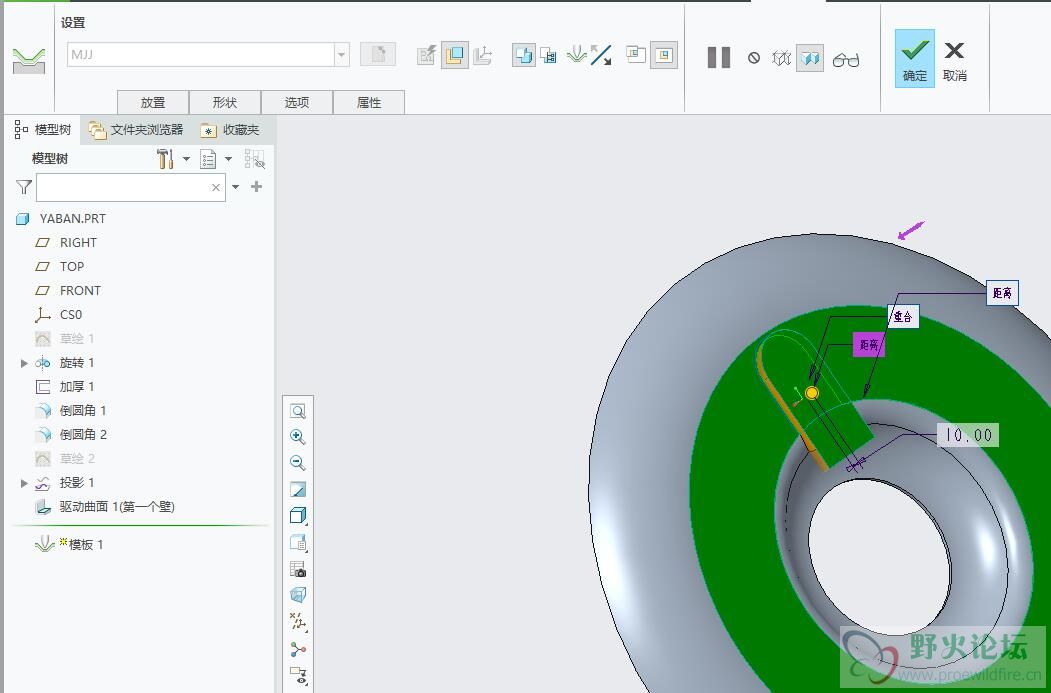The image size is (1051, 693).
Task: Select unattached preview mode icon
Action: [782, 59]
